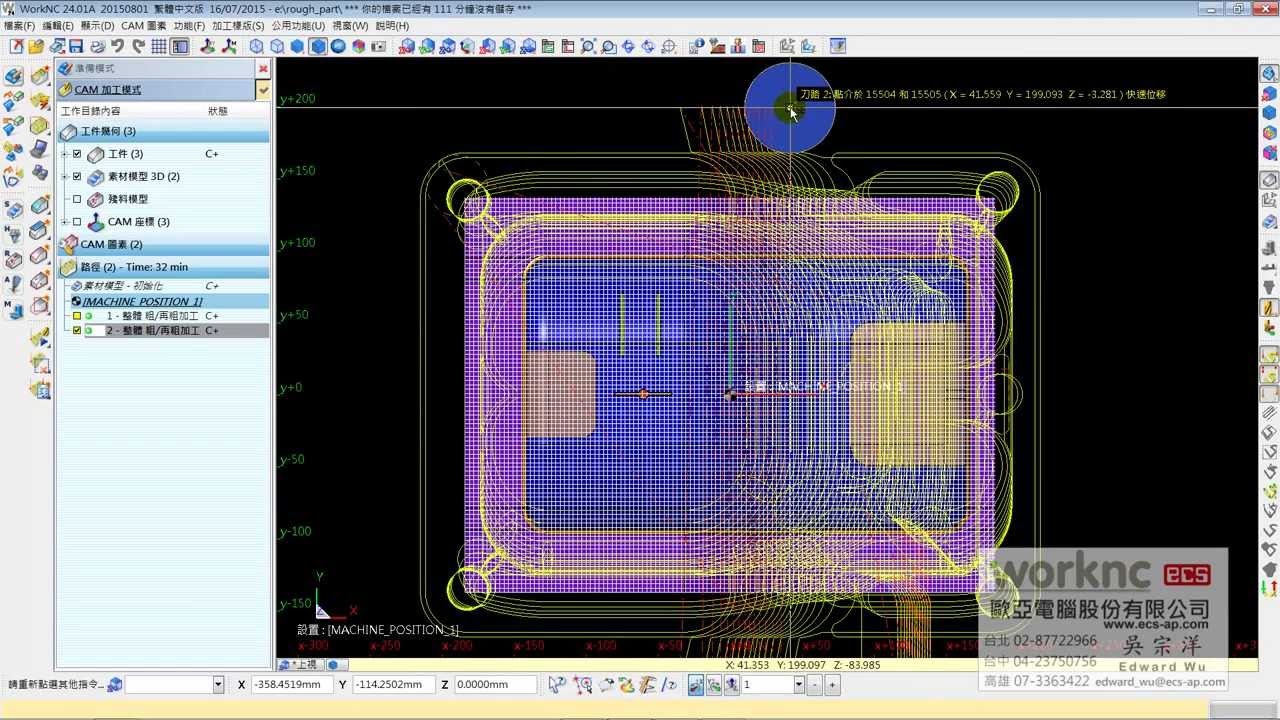Collapse the 工件幾何 (3) section header
The height and width of the screenshot is (720, 1280).
click(x=163, y=131)
